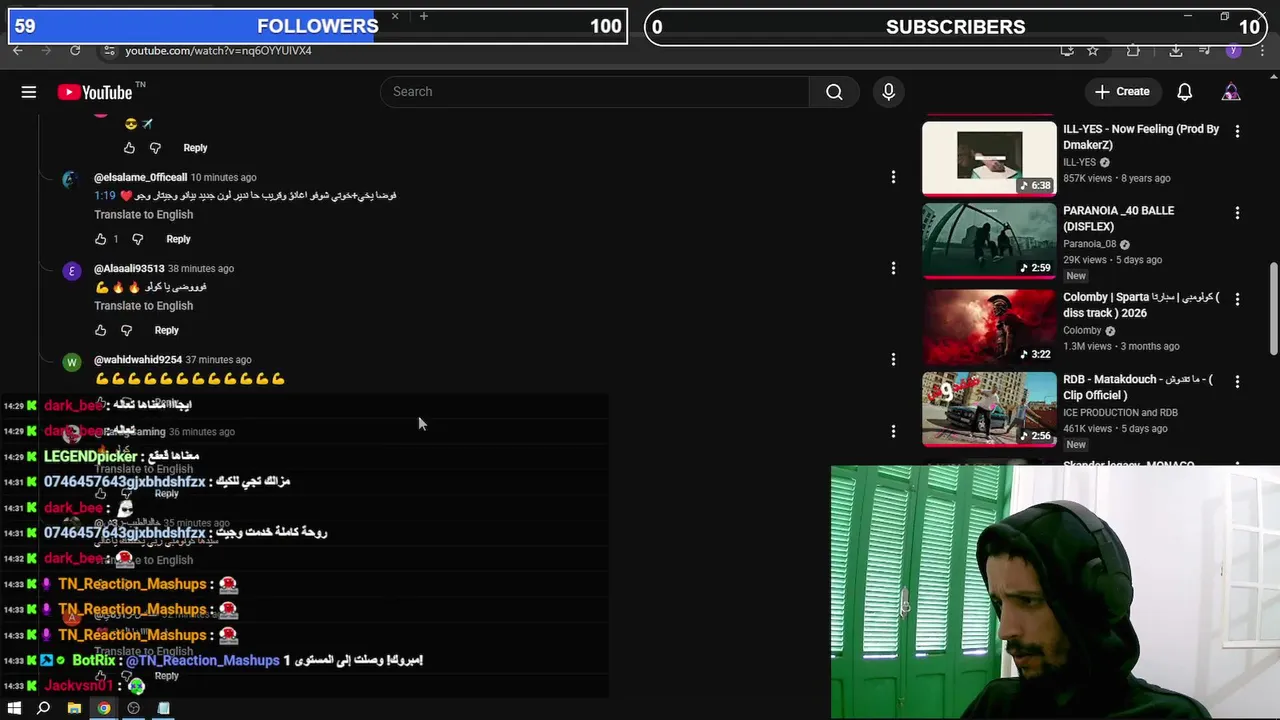This screenshot has height=720, width=1280.
Task: Open RDB Matakdouch video thumbnail
Action: coord(989,409)
